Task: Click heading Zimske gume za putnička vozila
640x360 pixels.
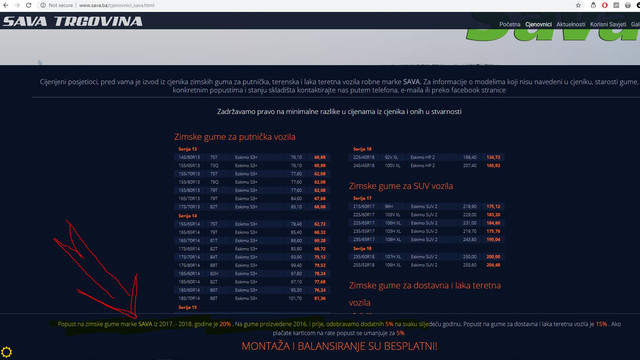Action: pyautogui.click(x=235, y=137)
